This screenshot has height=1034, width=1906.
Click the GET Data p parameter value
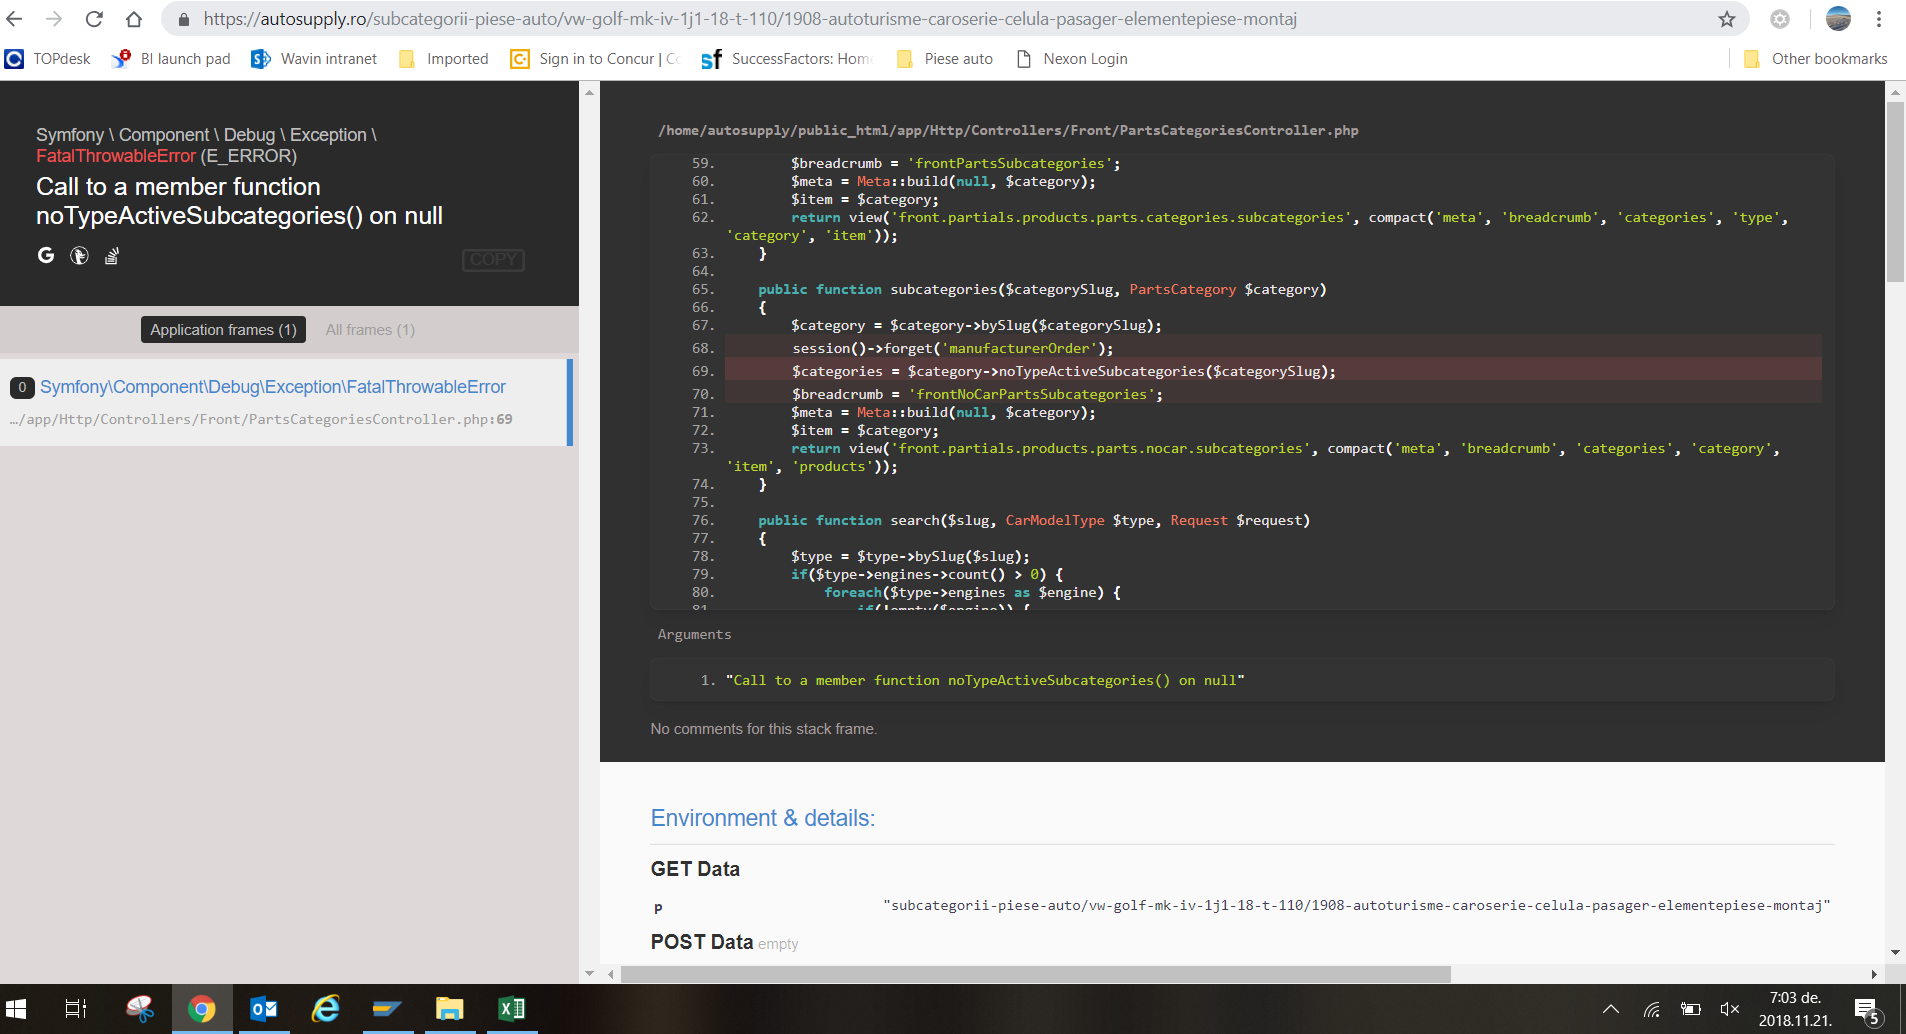pos(1357,906)
